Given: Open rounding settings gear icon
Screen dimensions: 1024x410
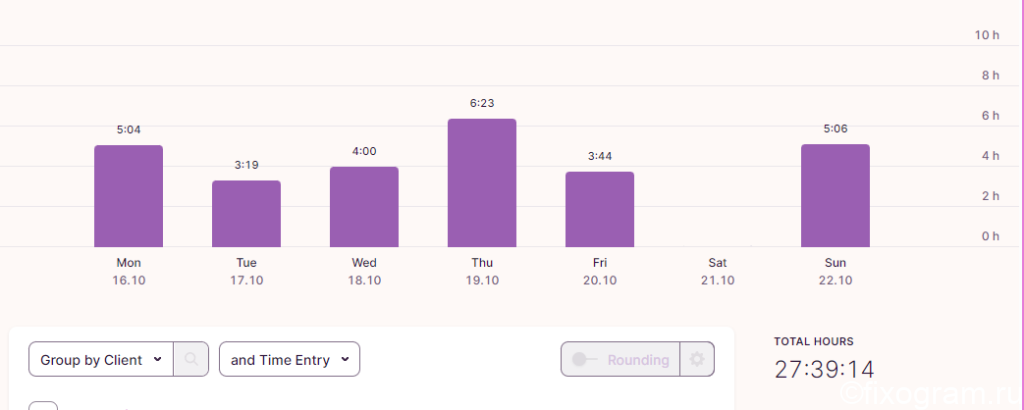Looking at the screenshot, I should coord(697,359).
